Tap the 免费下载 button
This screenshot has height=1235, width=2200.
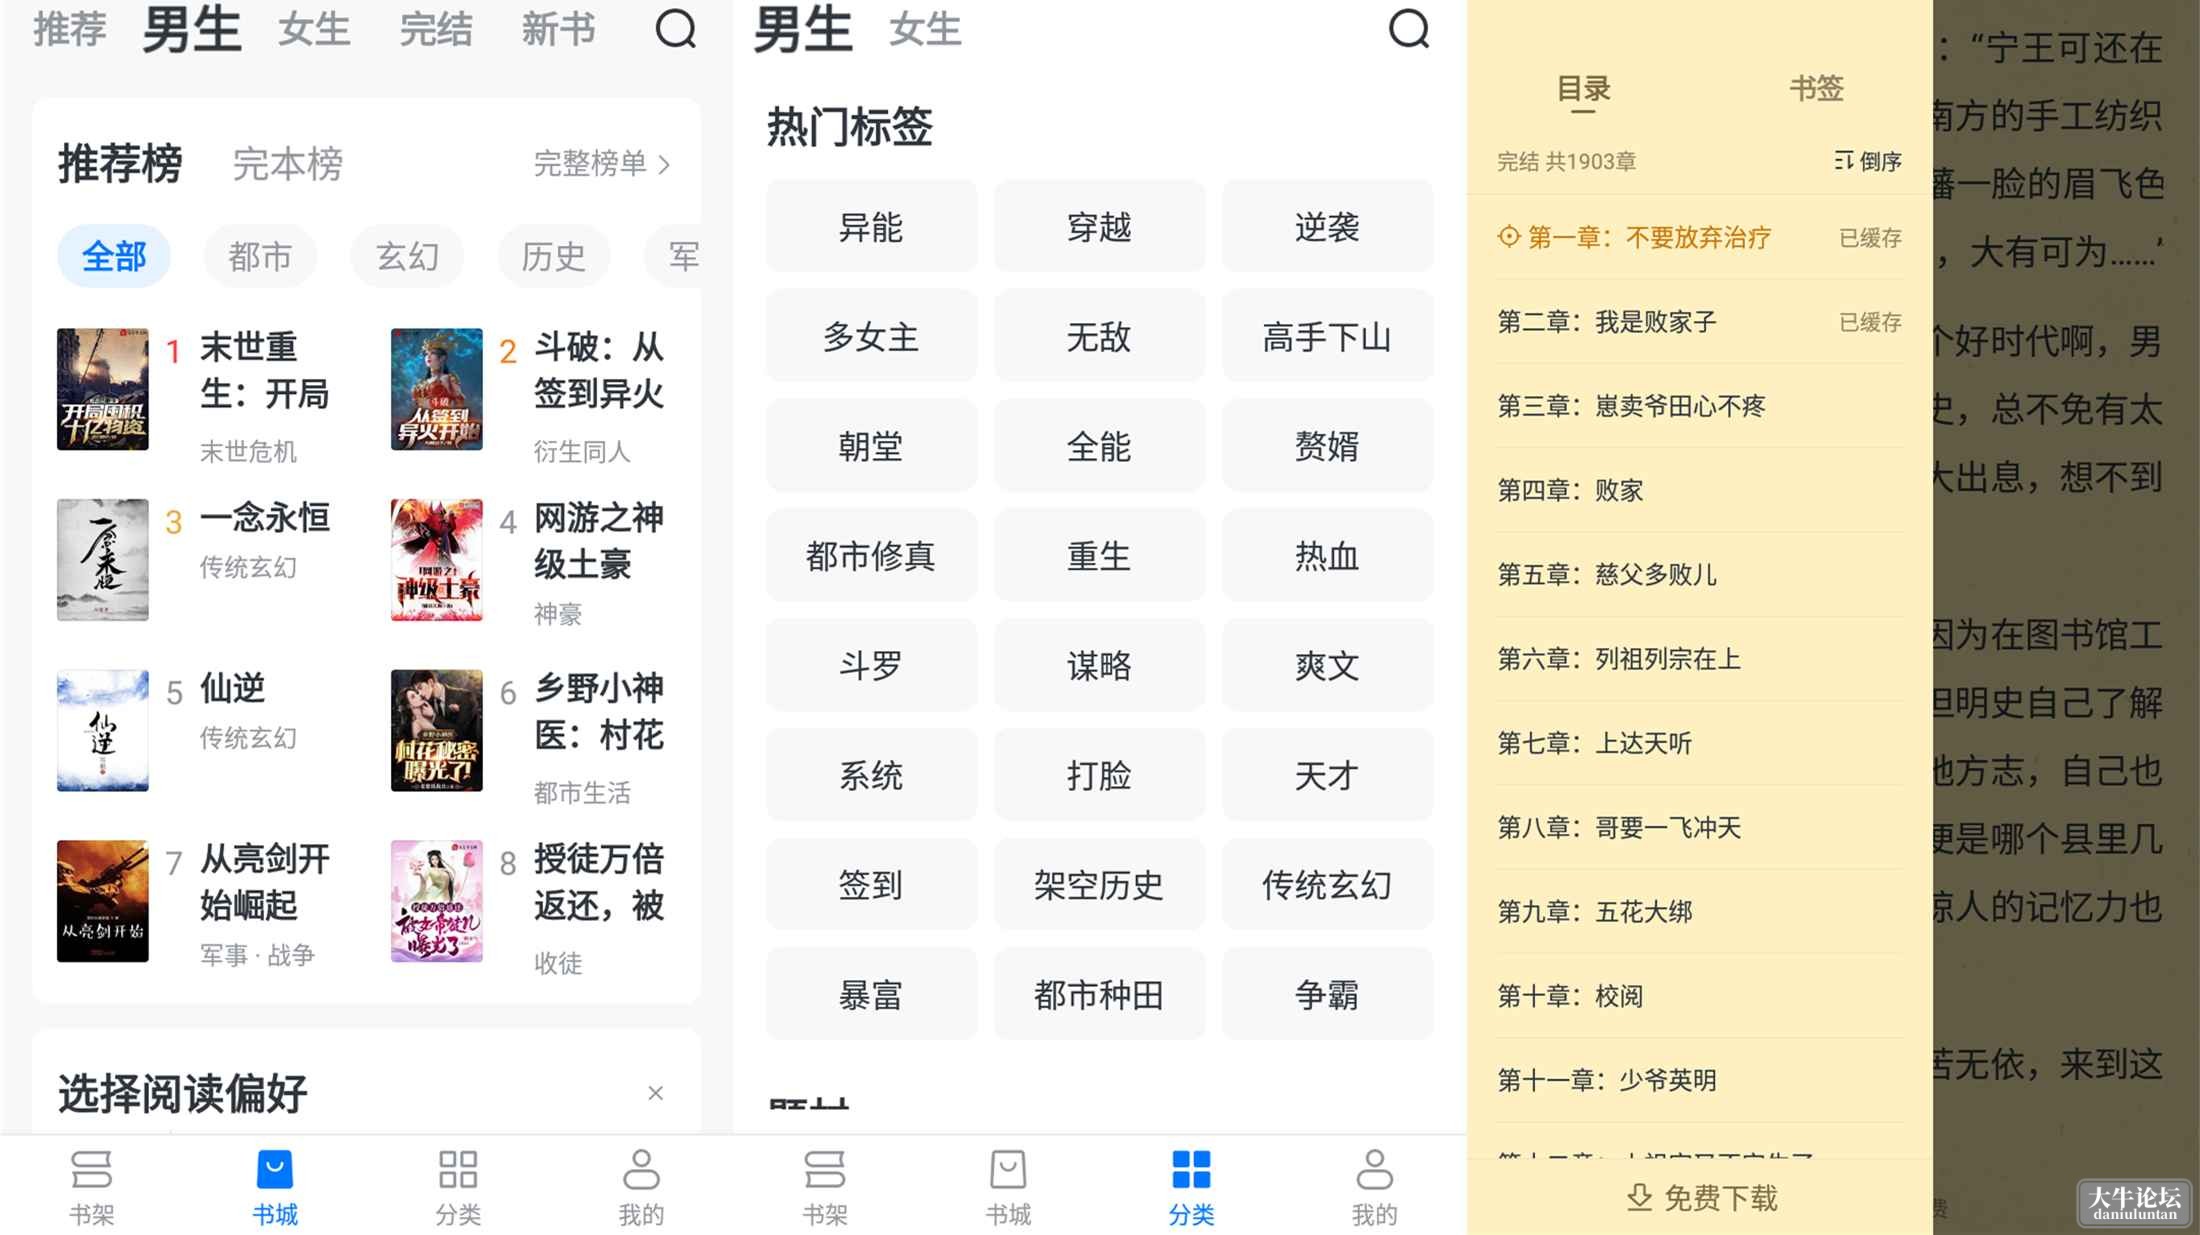[x=1701, y=1198]
